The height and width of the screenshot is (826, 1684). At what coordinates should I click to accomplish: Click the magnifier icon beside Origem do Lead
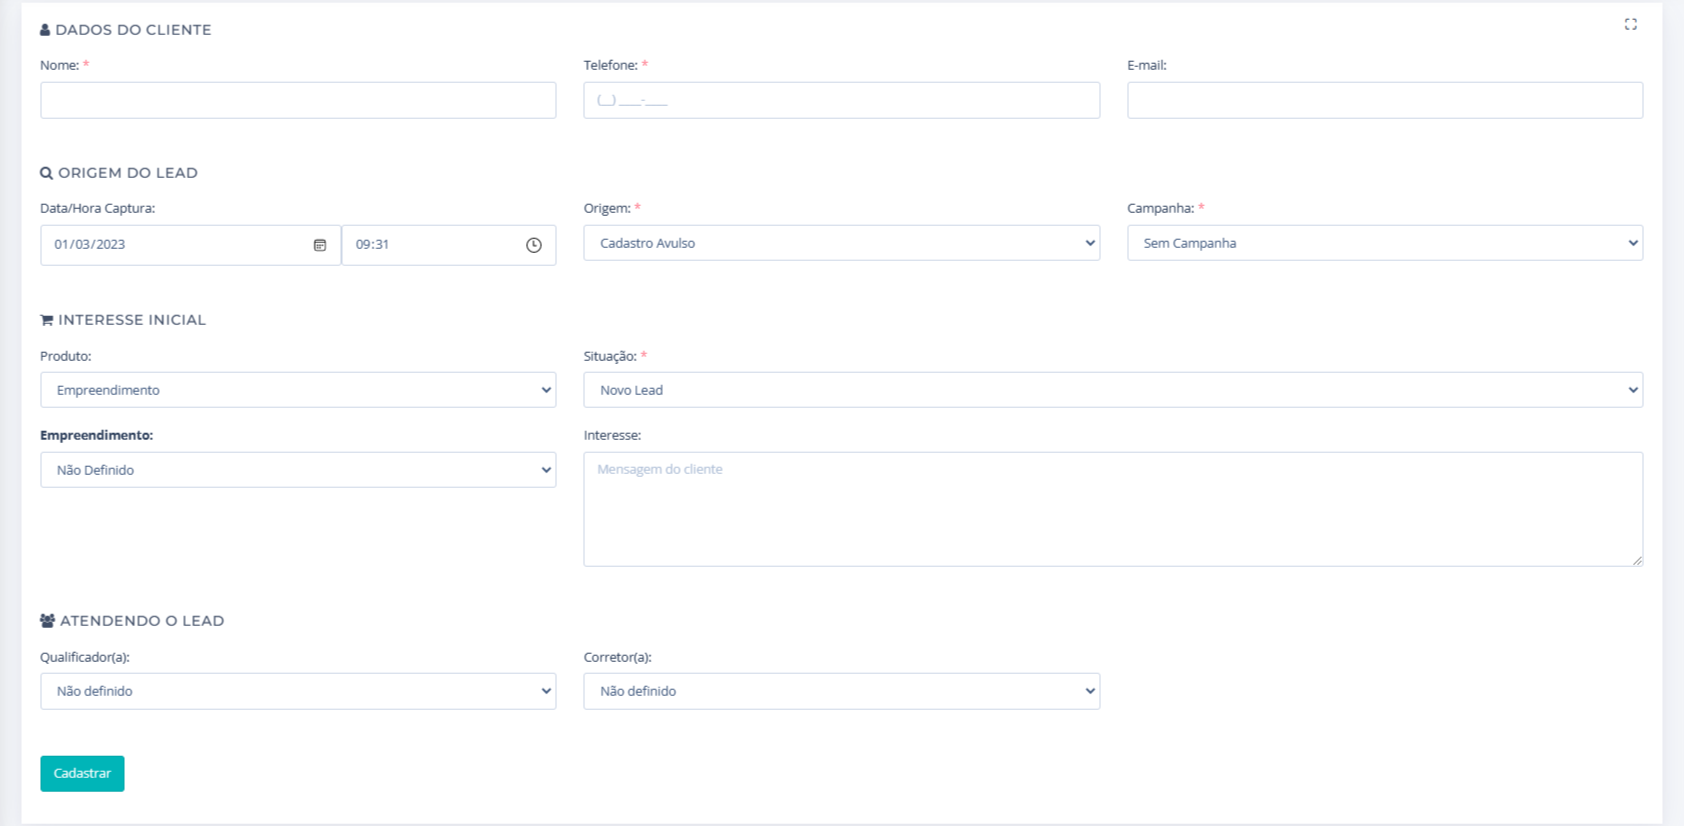click(46, 173)
